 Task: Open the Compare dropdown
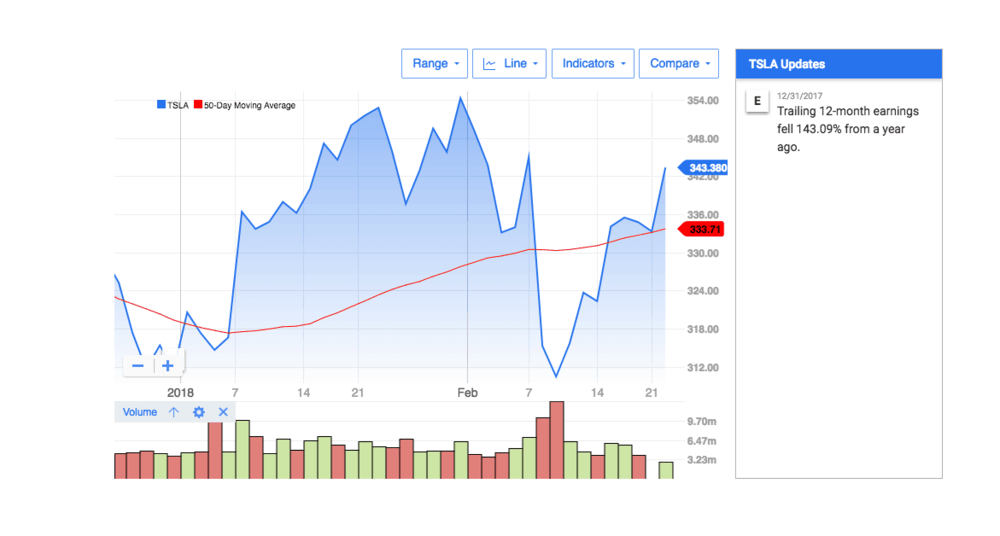[x=679, y=64]
